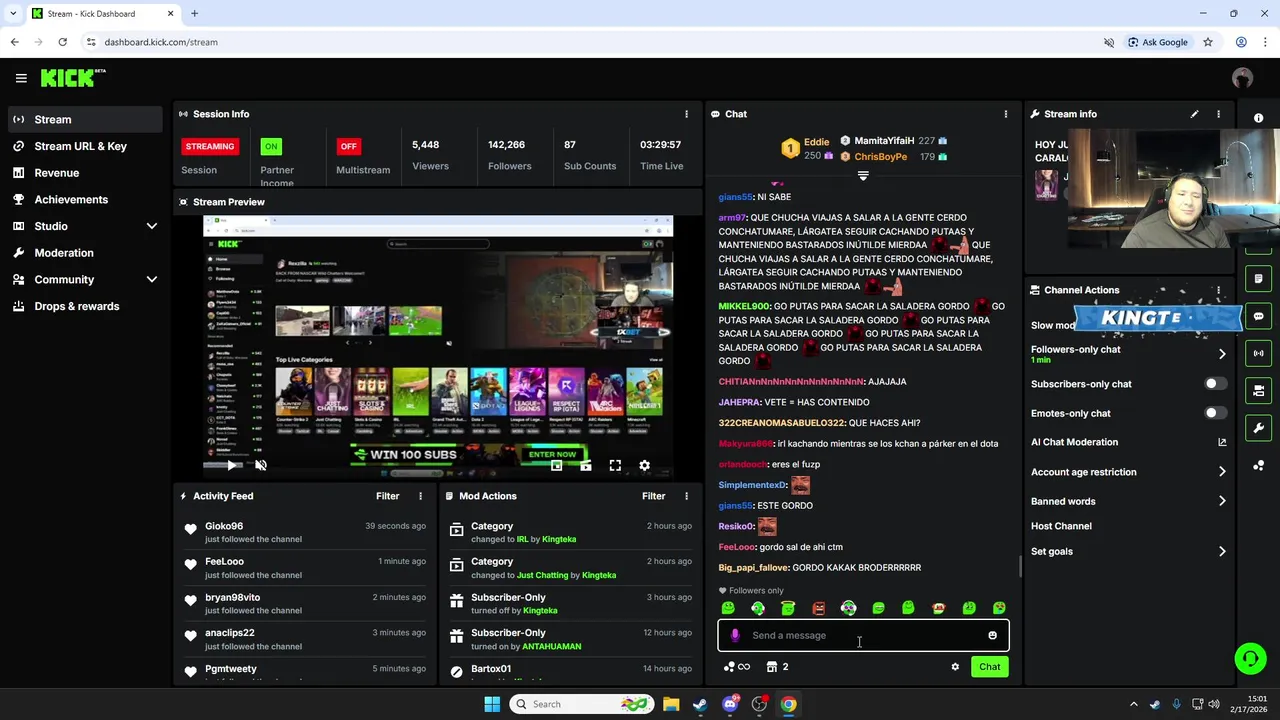This screenshot has height=720, width=1280.
Task: Click purple microphone icon in chat input
Action: click(x=735, y=635)
